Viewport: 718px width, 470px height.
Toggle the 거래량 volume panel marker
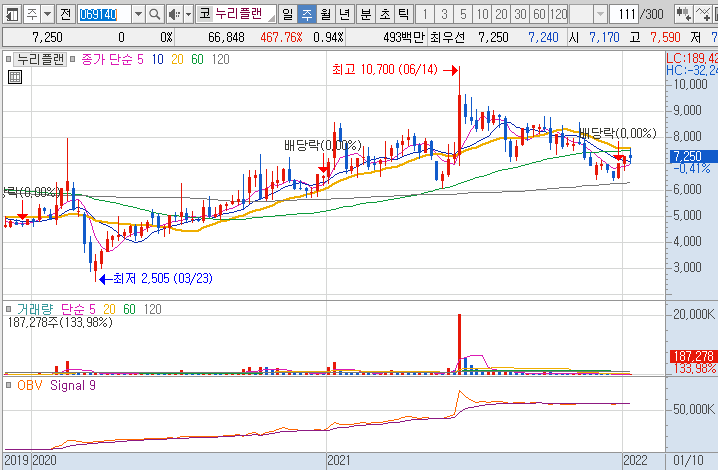(8, 309)
